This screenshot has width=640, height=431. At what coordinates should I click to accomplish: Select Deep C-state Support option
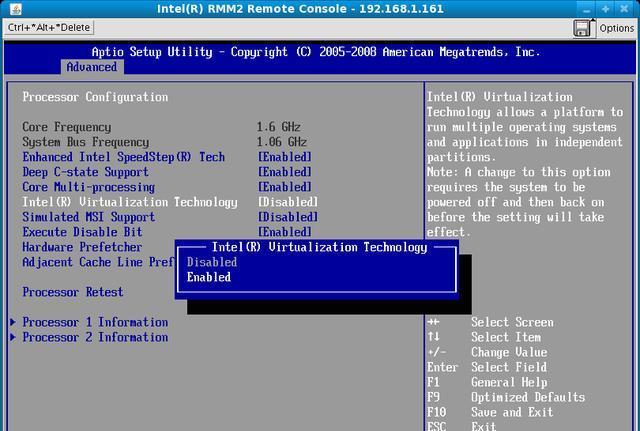85,172
